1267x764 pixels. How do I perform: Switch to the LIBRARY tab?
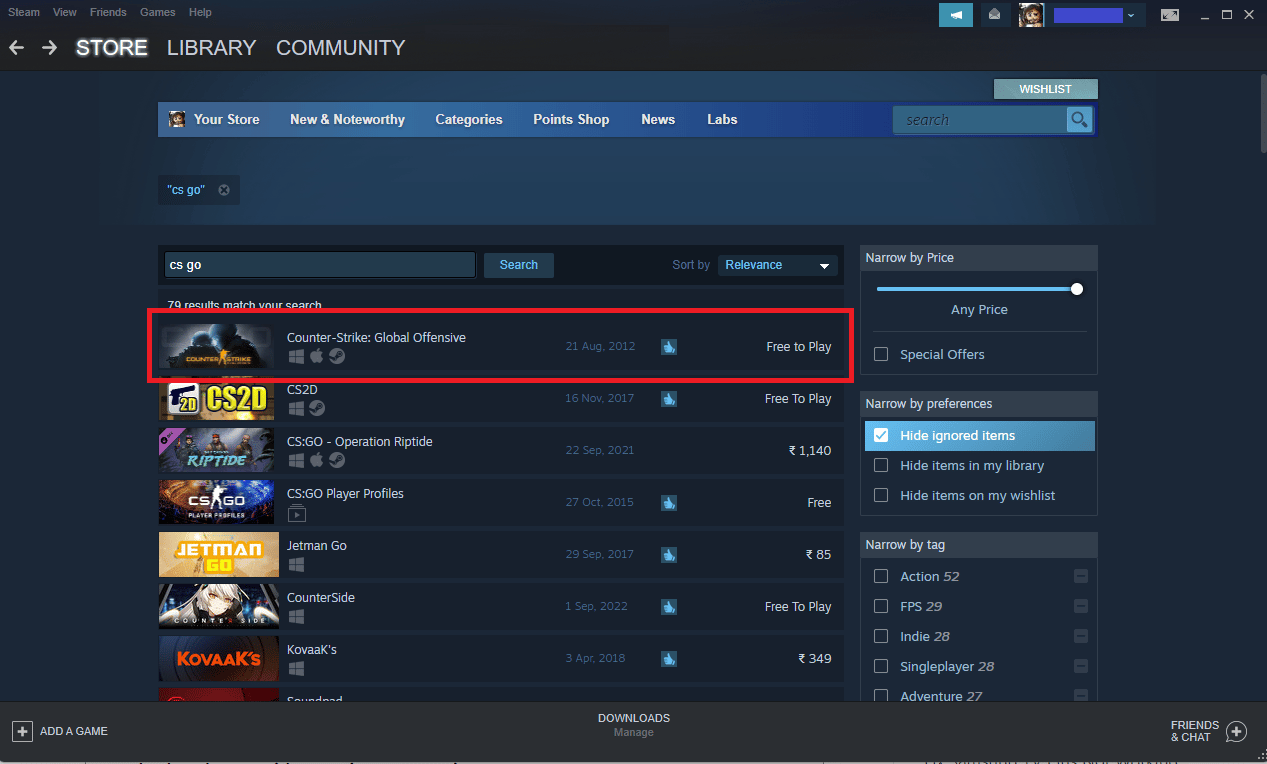coord(211,47)
